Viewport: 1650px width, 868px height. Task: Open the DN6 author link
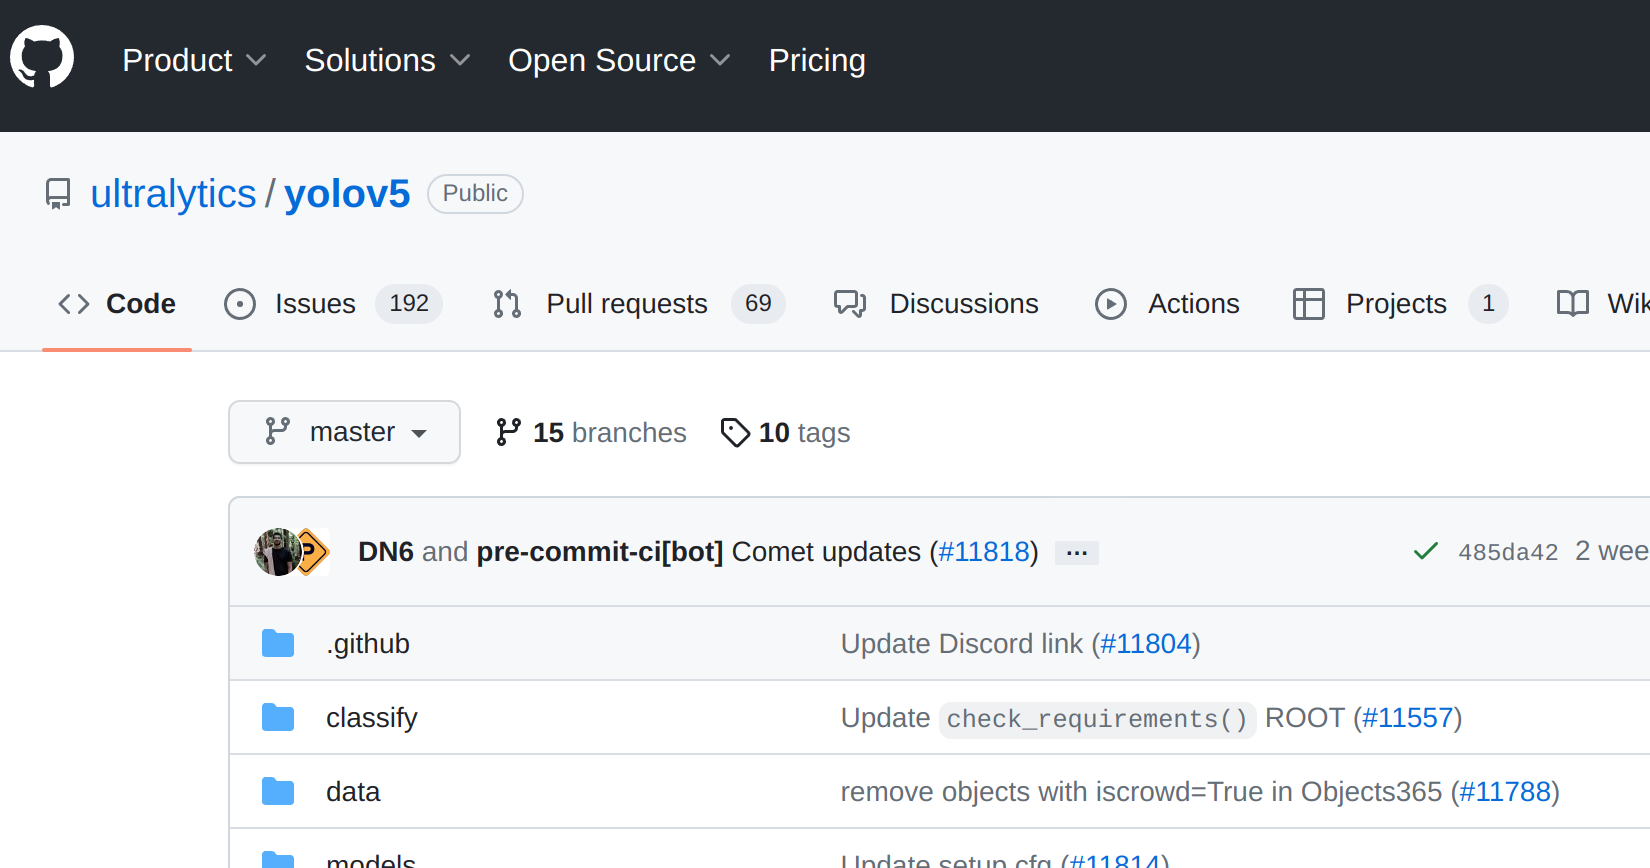tap(386, 552)
